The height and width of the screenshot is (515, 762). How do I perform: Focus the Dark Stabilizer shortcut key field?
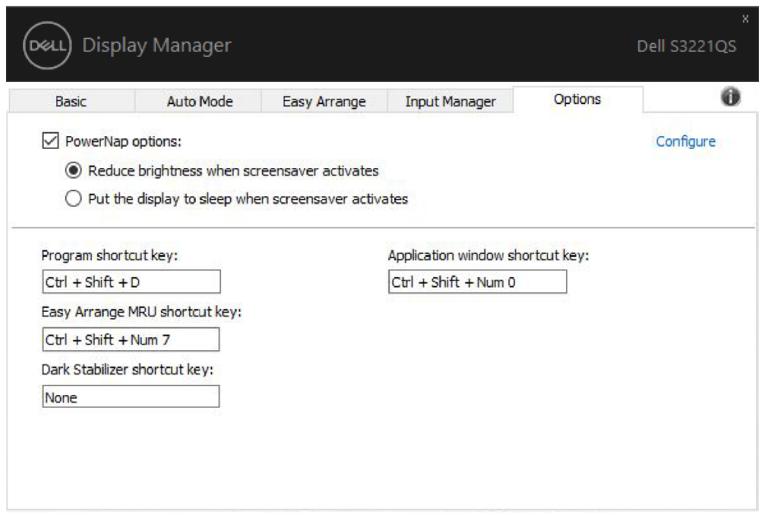click(131, 396)
